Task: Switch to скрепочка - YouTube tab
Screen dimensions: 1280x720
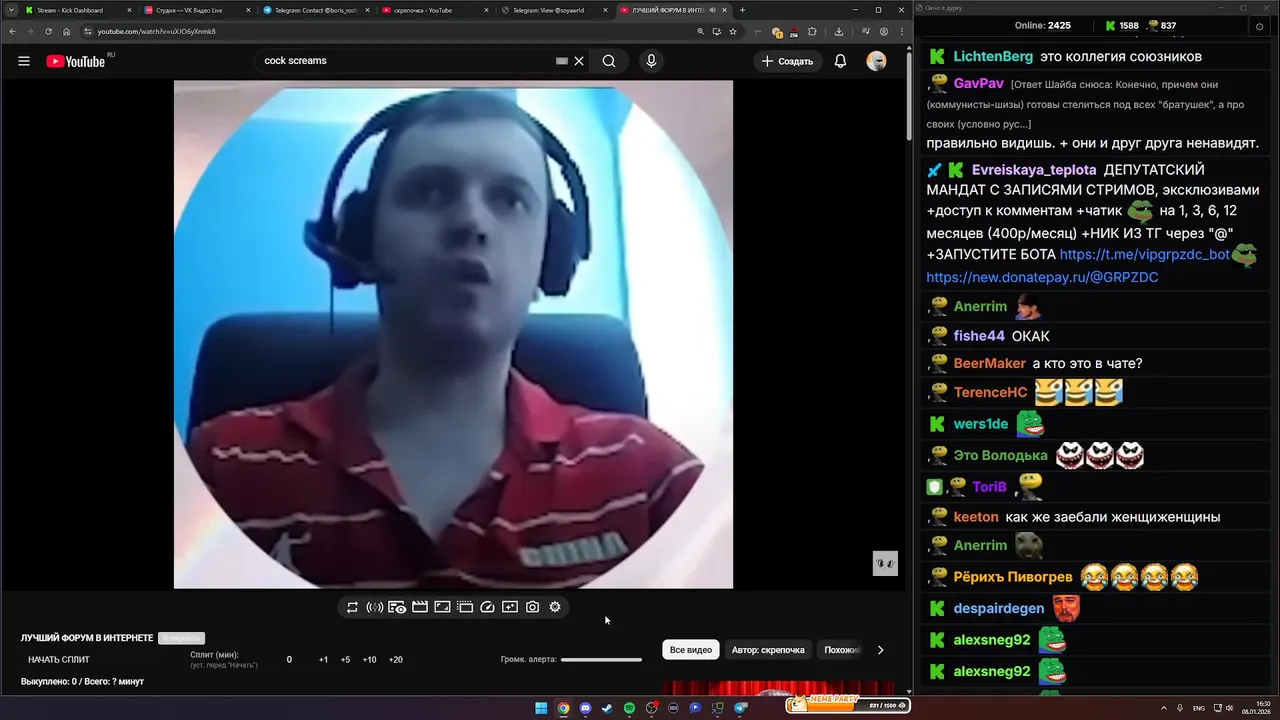Action: coord(433,10)
